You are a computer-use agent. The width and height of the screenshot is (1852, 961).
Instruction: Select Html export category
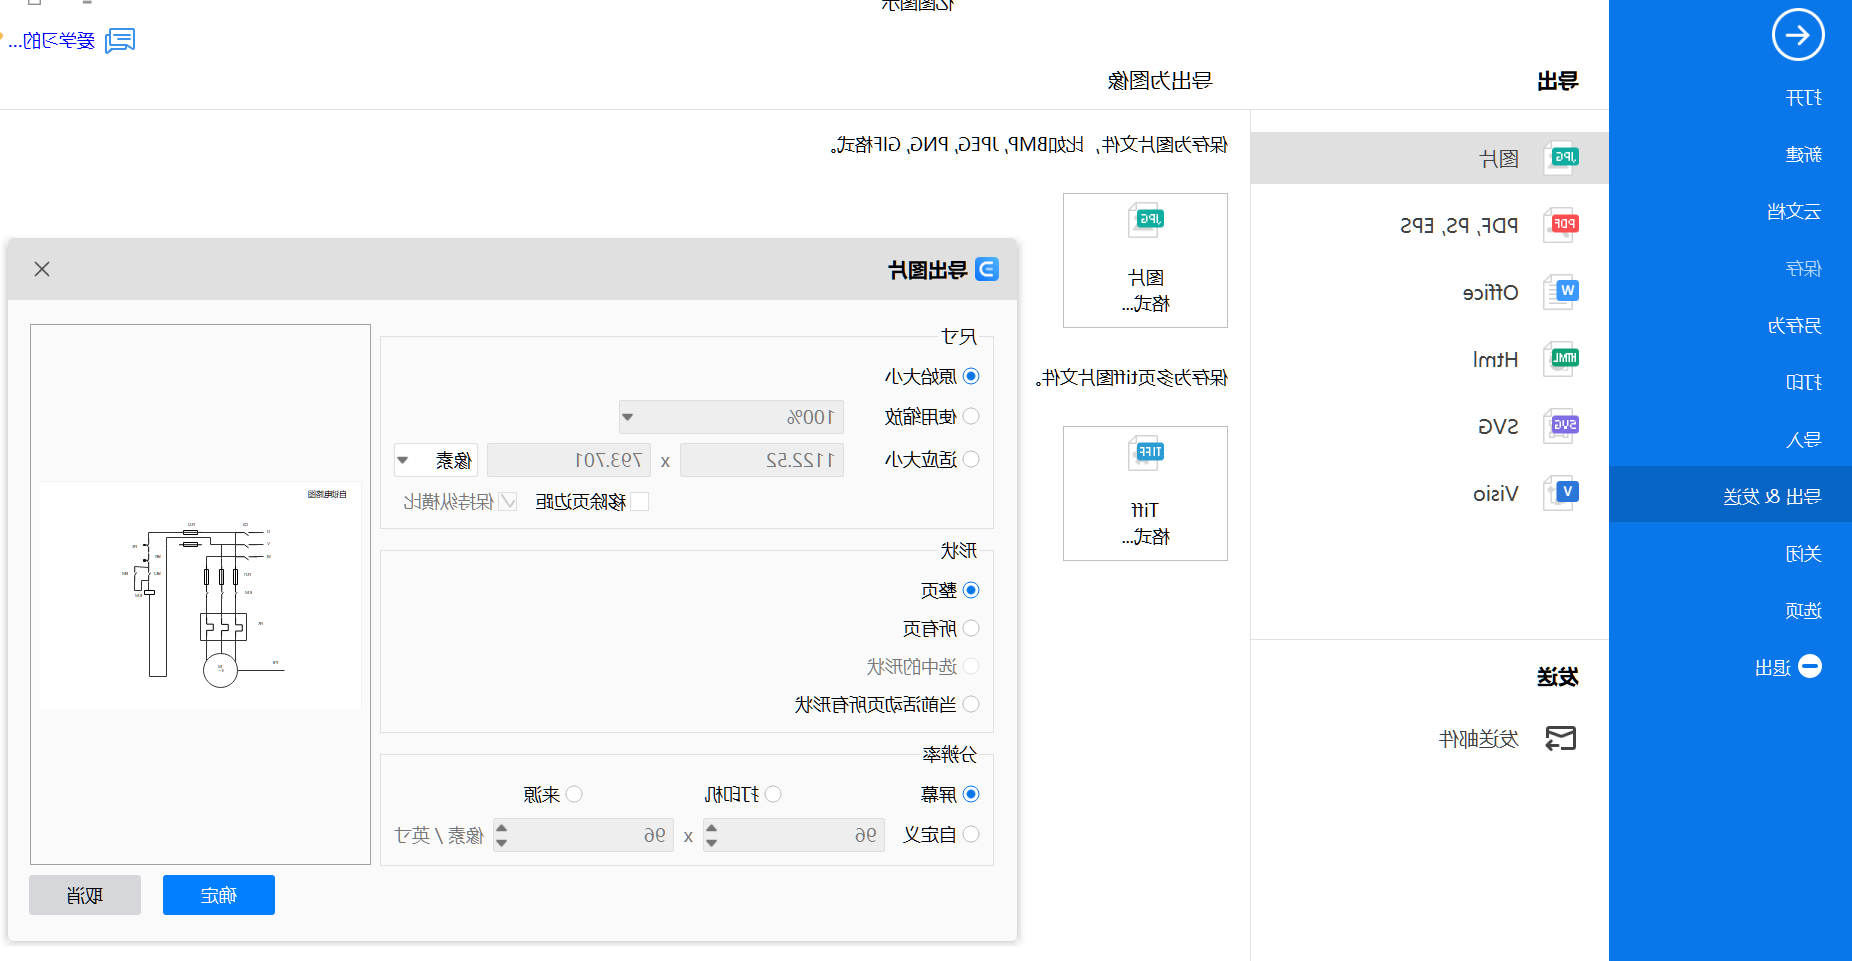point(1430,359)
